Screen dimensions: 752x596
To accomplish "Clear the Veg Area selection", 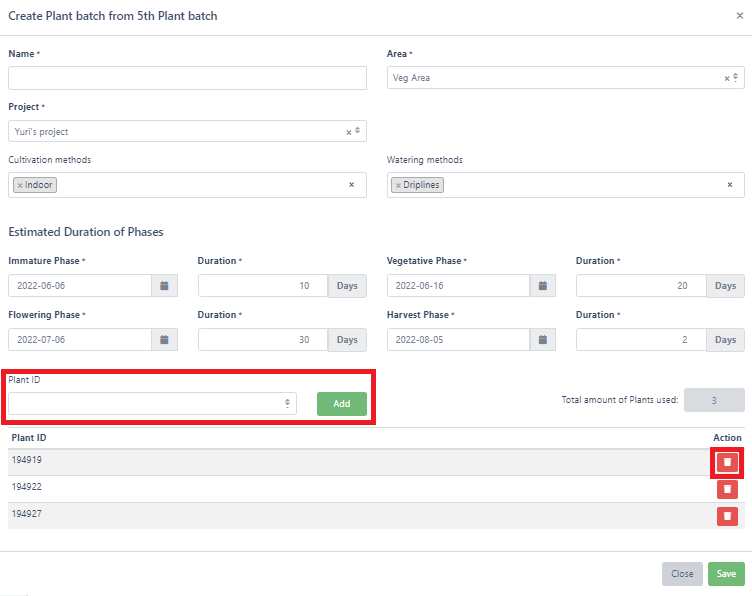I will (727, 78).
